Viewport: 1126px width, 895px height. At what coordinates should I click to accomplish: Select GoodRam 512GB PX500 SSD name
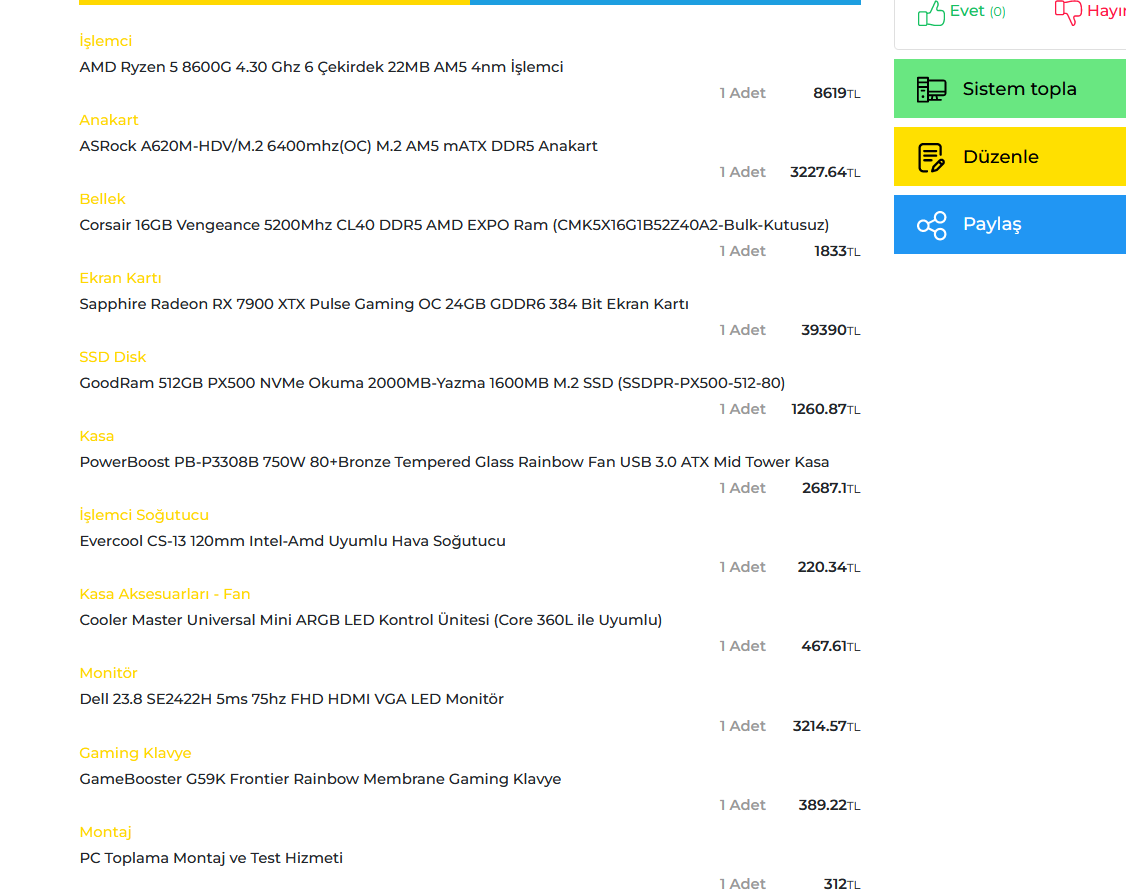[x=432, y=383]
